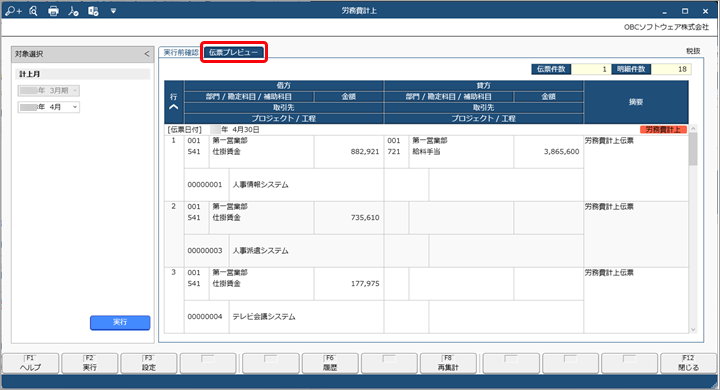Collapse the 対象選択 panel with the chevron
This screenshot has height=390, width=720.
coord(146,54)
